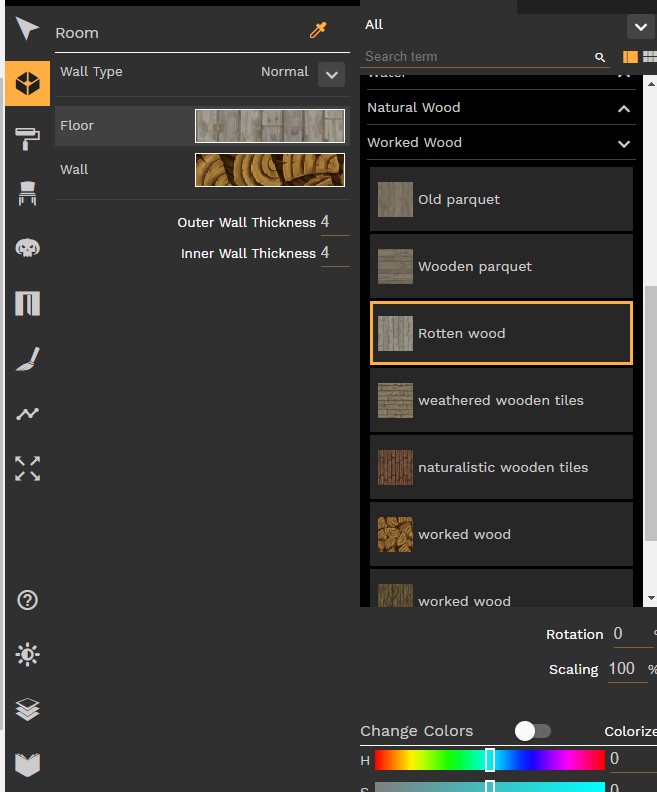Click the orange room cube tool

tap(27, 85)
